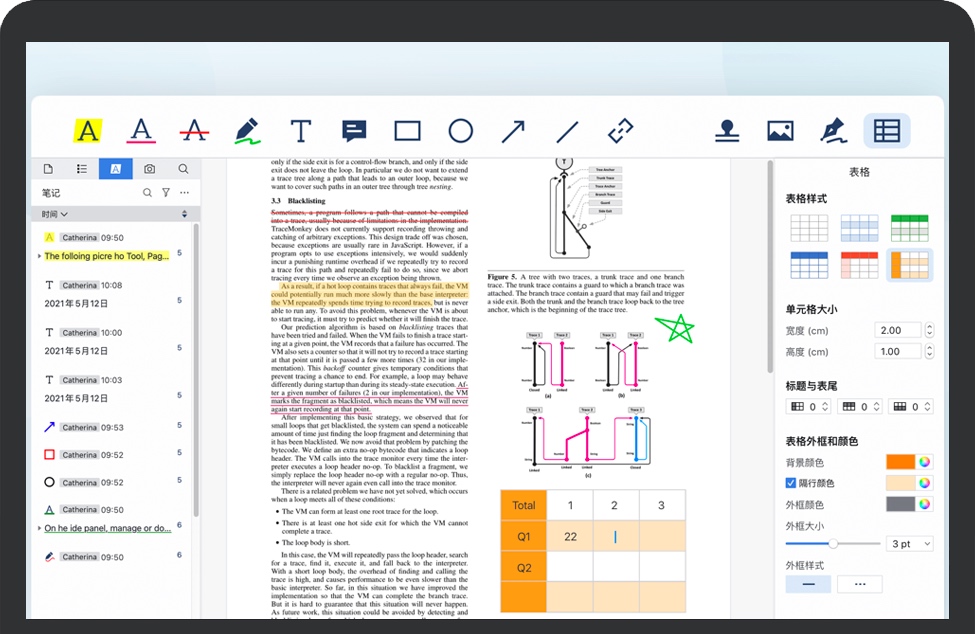The image size is (975, 634).
Task: Choose the freehand pen drawing tool
Action: point(247,130)
